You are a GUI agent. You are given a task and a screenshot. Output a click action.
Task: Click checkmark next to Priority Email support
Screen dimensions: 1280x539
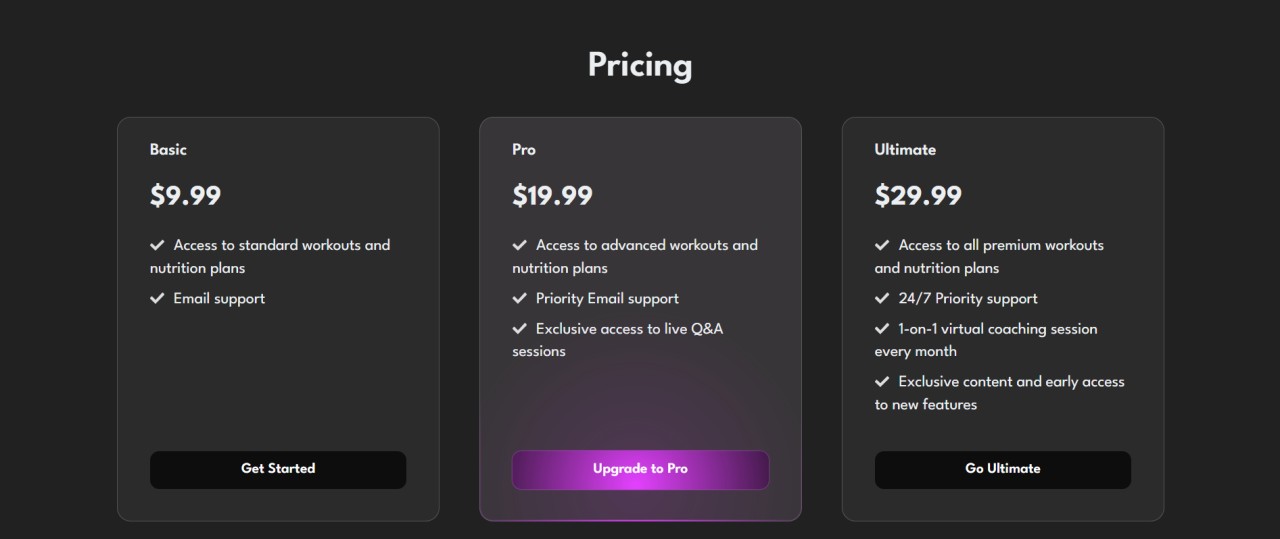(519, 298)
